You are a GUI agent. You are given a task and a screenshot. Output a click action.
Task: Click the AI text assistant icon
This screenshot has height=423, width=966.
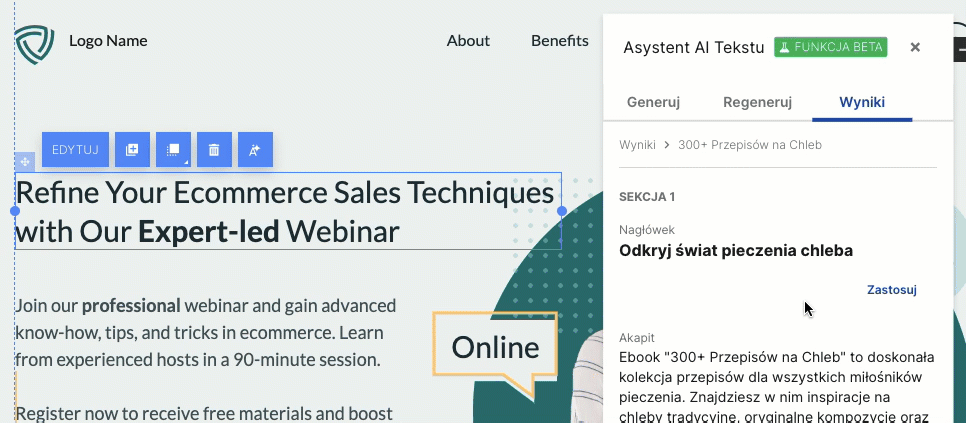coord(255,150)
